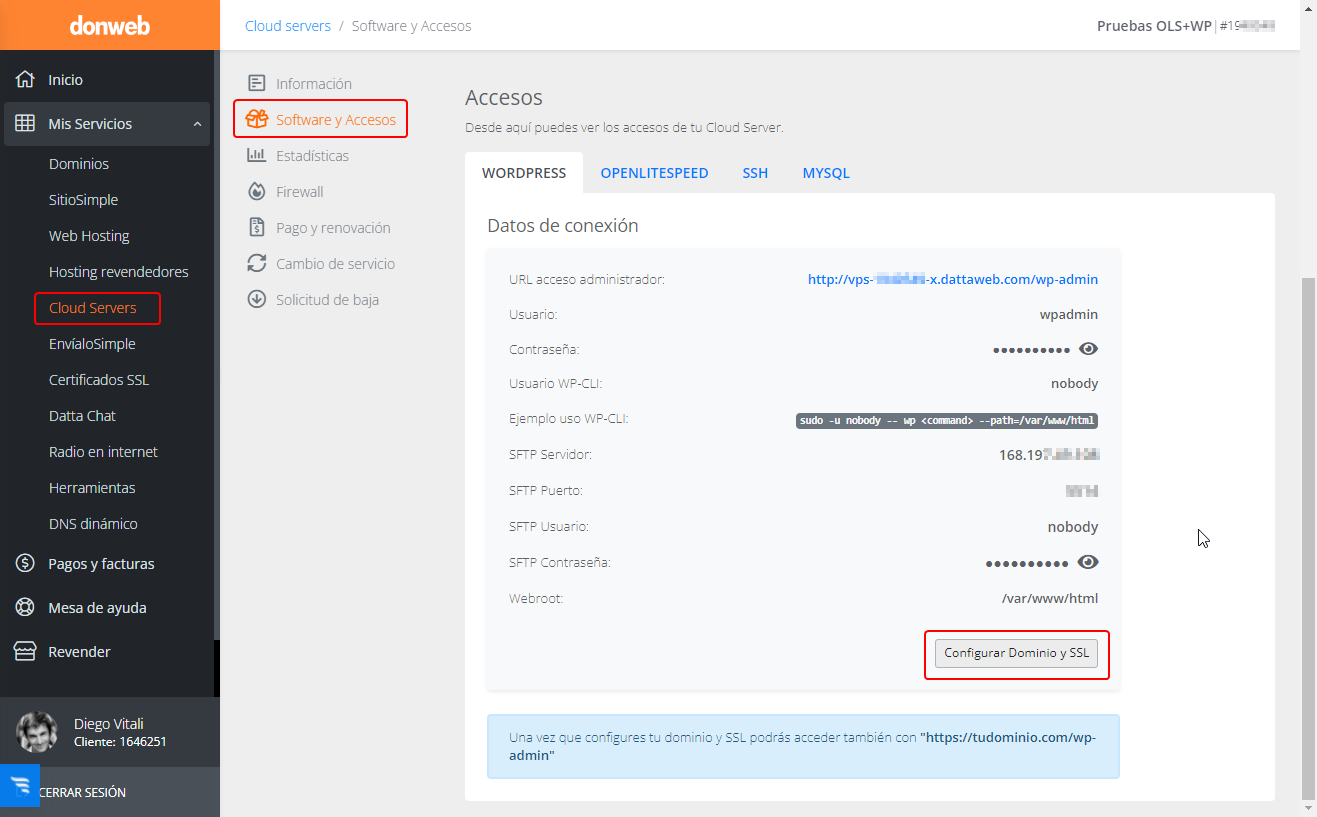Click the /var/www/html Webroot value
This screenshot has height=817, width=1317.
click(x=1050, y=599)
